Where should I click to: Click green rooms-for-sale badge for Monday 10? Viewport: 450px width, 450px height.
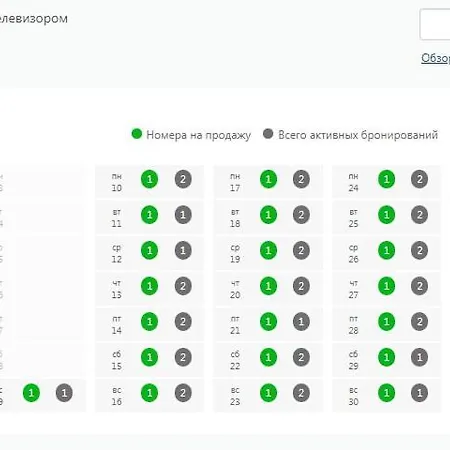click(x=149, y=179)
